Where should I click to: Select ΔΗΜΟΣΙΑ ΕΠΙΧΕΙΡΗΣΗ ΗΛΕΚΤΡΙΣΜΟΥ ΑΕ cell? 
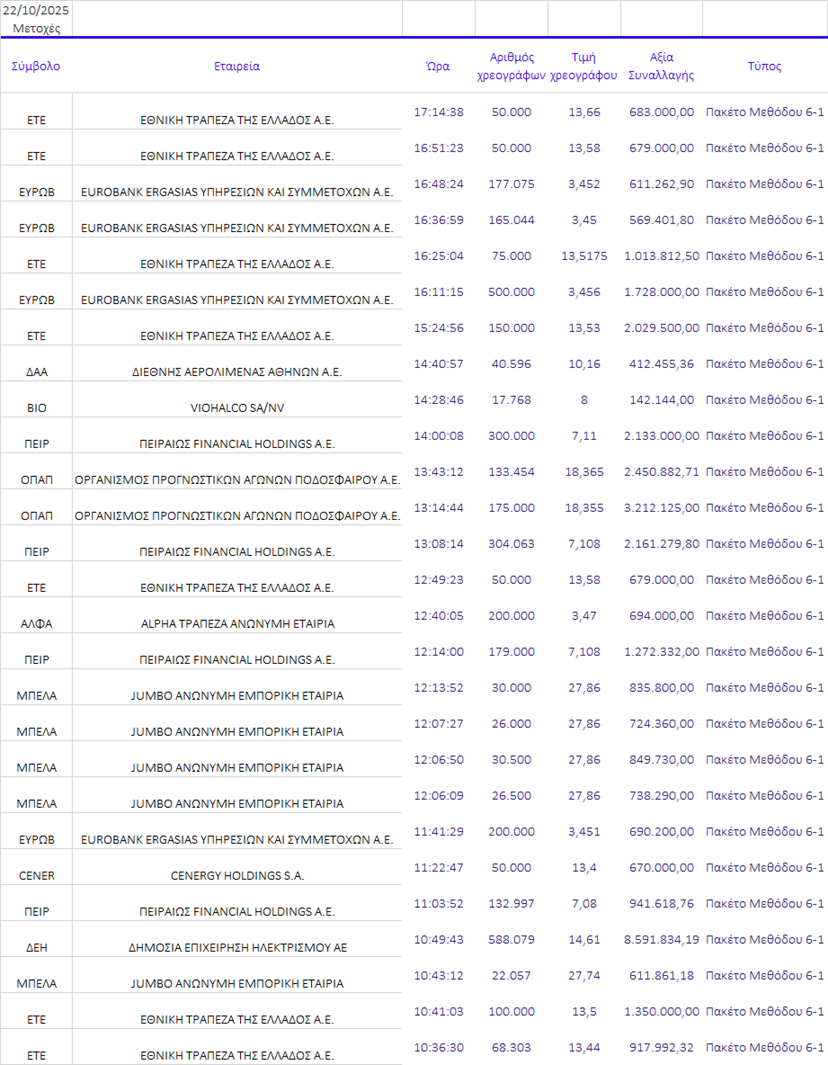(x=237, y=948)
